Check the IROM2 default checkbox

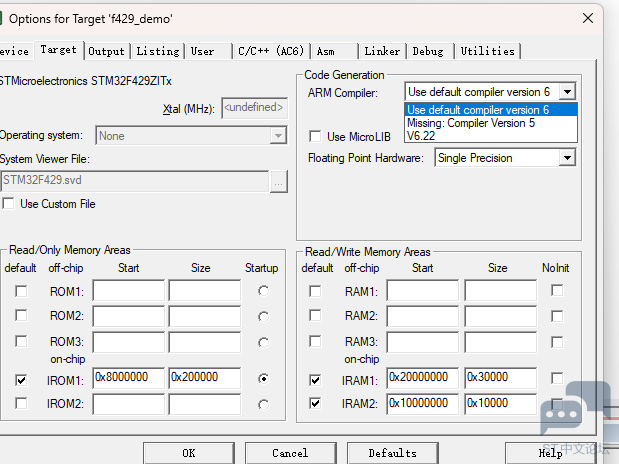pyautogui.click(x=21, y=404)
